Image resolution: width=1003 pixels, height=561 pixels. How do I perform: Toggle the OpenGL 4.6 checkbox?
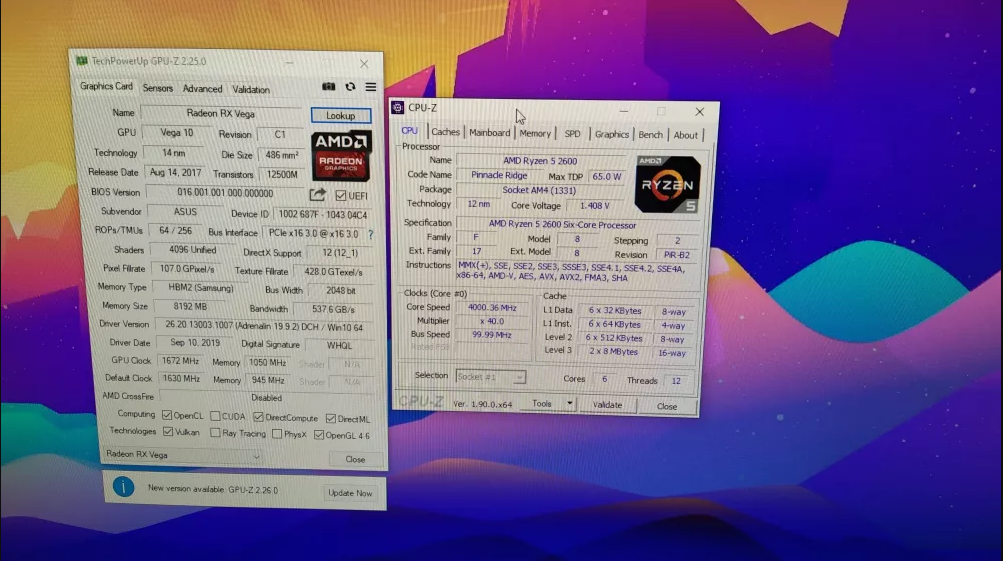pos(319,435)
